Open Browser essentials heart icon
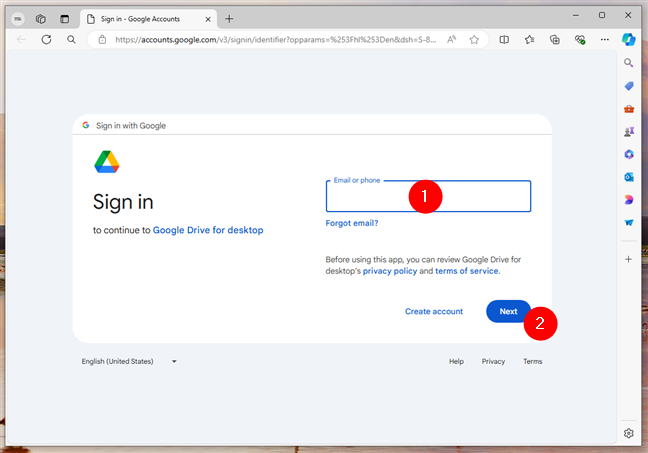The width and height of the screenshot is (648, 453). [x=580, y=40]
